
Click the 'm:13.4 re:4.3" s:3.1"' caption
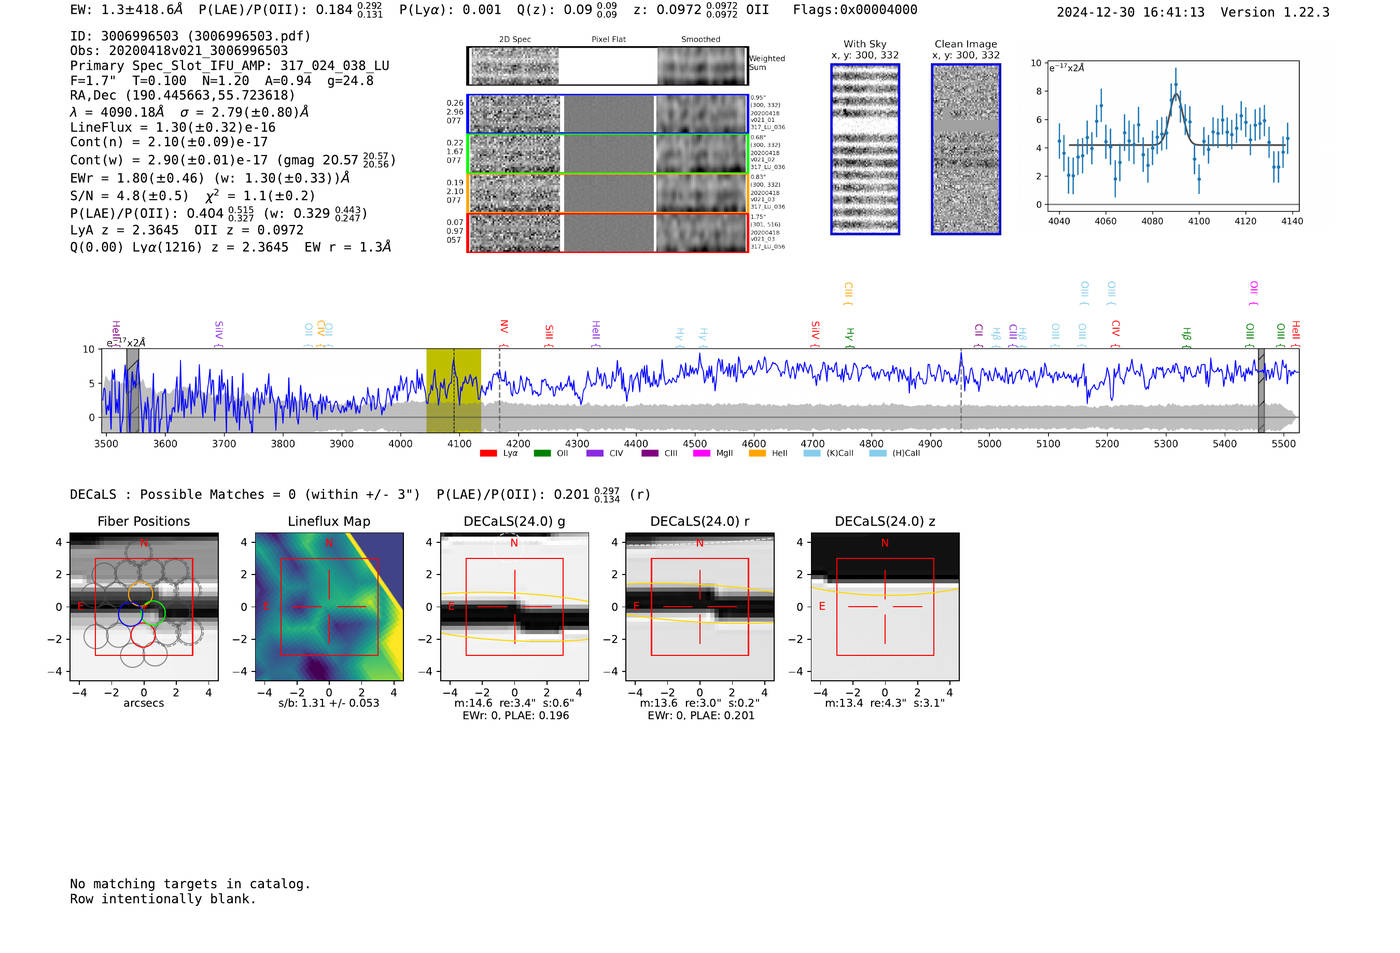[885, 703]
